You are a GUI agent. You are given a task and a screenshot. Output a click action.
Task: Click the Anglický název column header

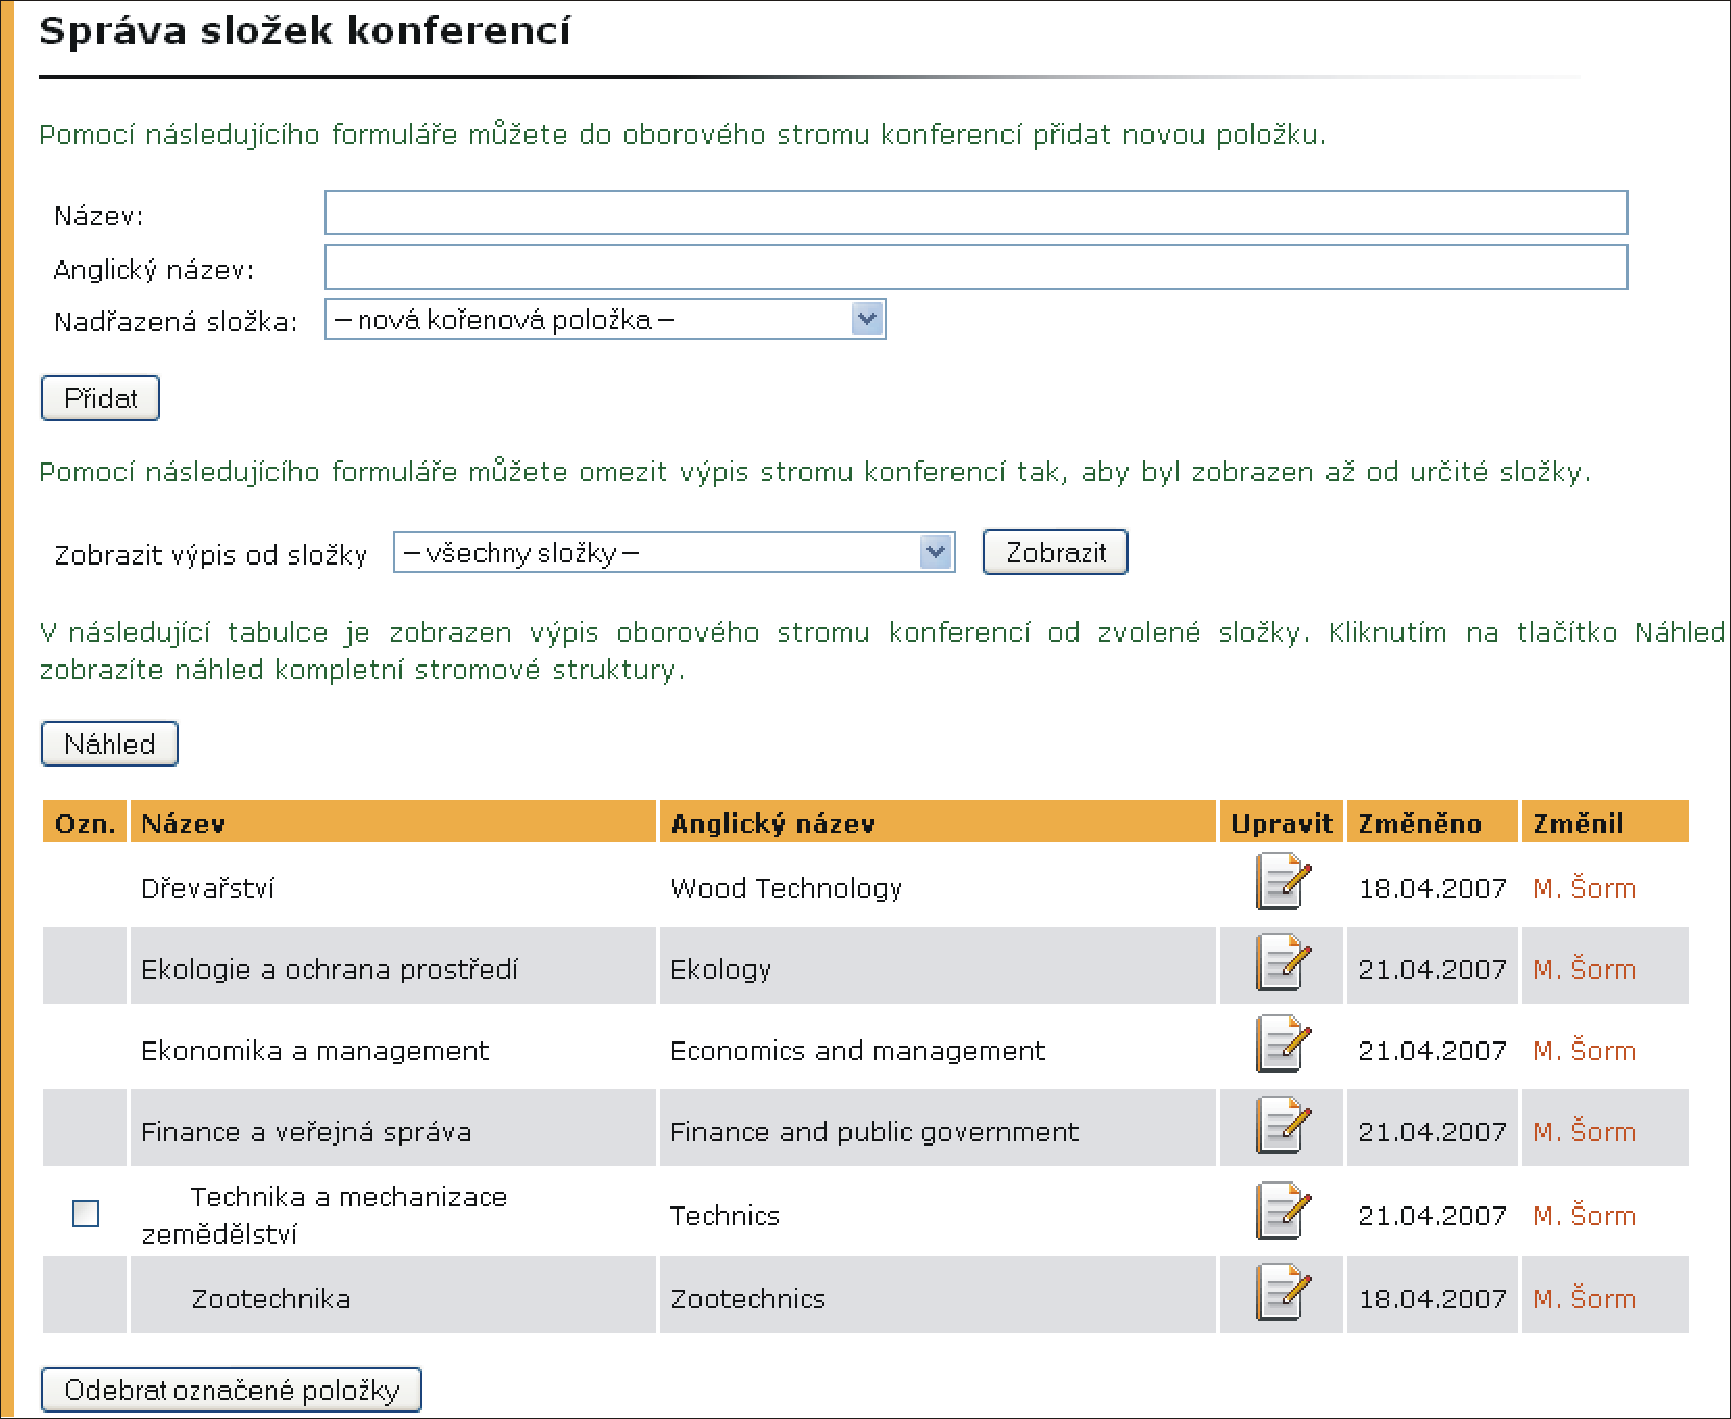(937, 823)
